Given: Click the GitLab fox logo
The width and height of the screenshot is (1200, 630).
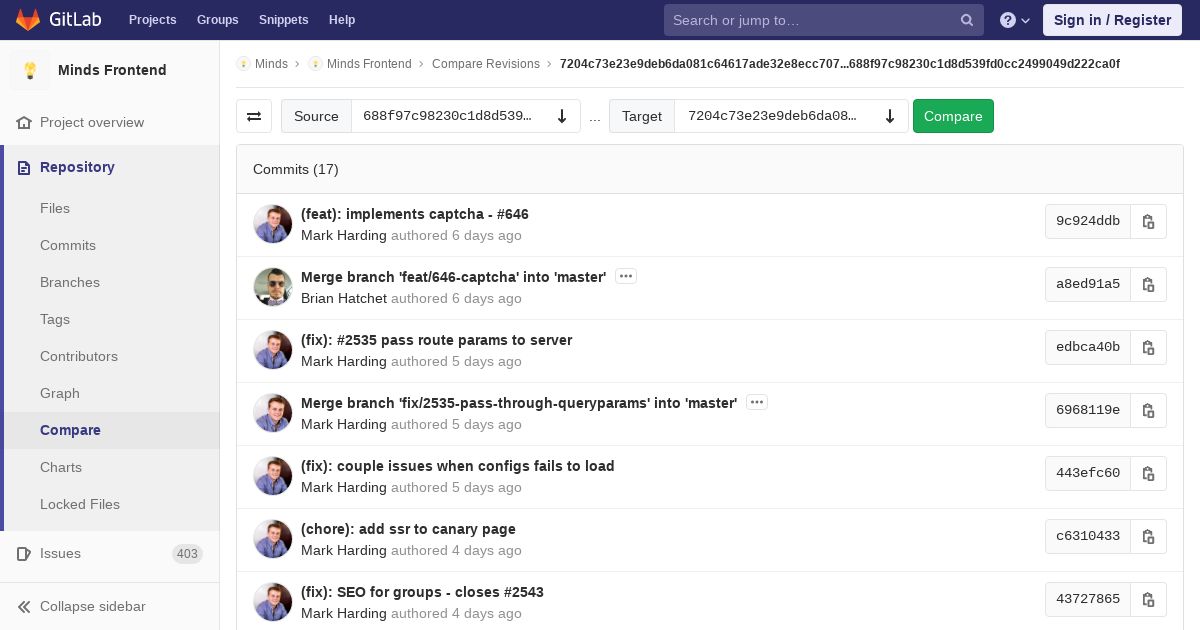Looking at the screenshot, I should pyautogui.click(x=28, y=20).
